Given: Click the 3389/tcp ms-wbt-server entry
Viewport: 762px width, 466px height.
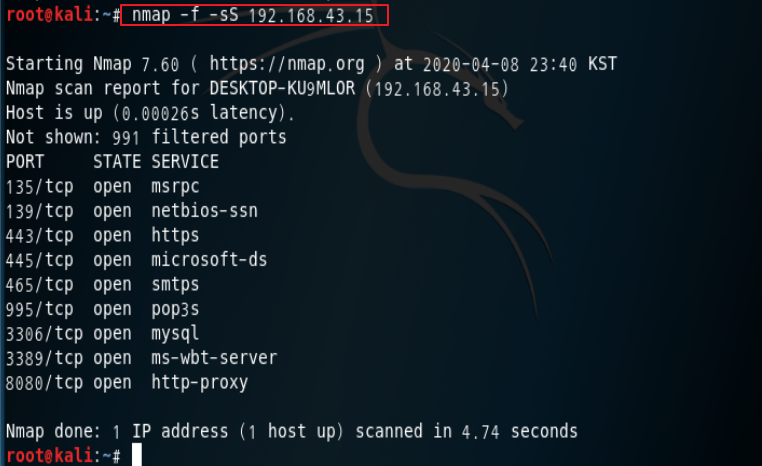Looking at the screenshot, I should pos(141,358).
